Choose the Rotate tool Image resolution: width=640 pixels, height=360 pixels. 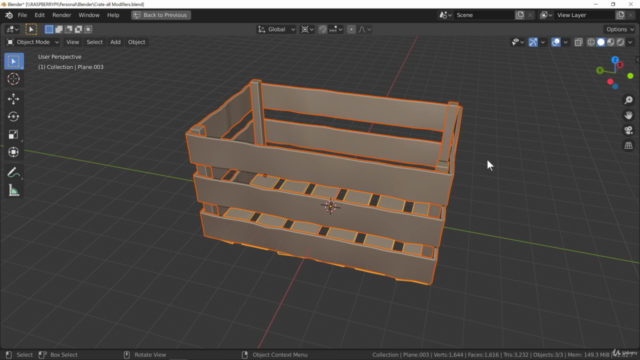click(x=13, y=117)
